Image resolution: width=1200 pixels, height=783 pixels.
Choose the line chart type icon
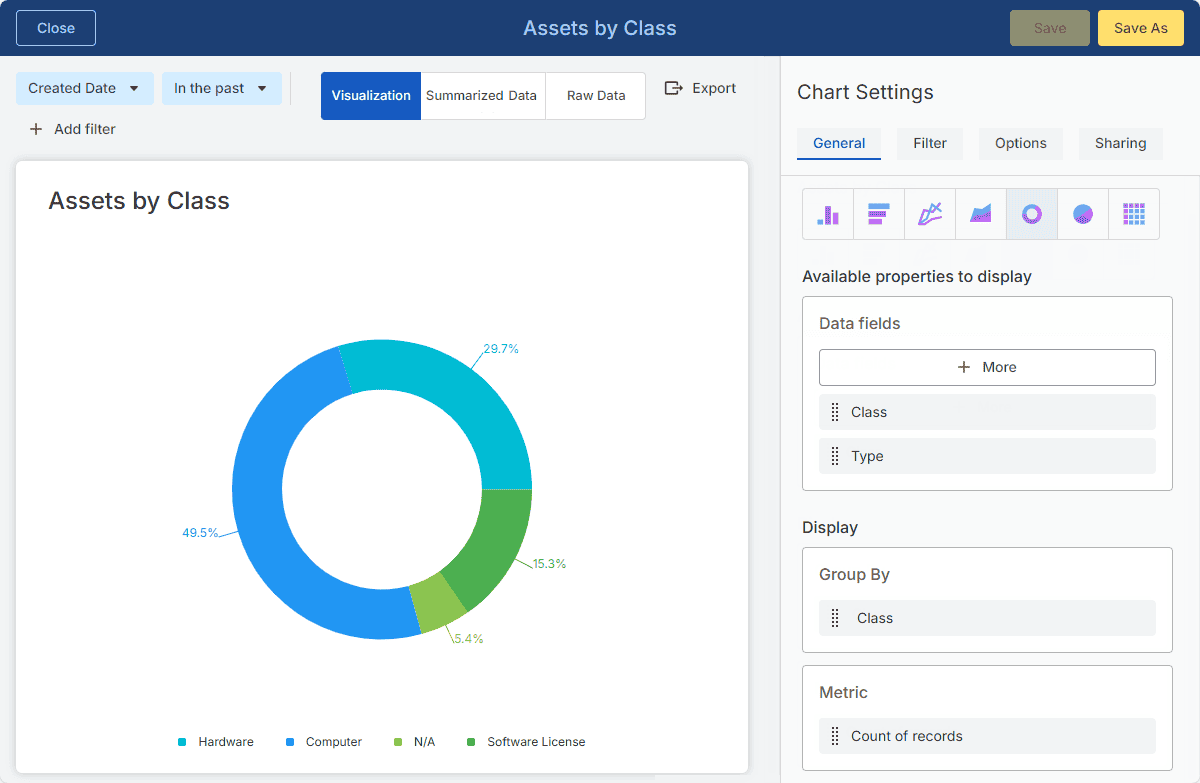coord(930,214)
